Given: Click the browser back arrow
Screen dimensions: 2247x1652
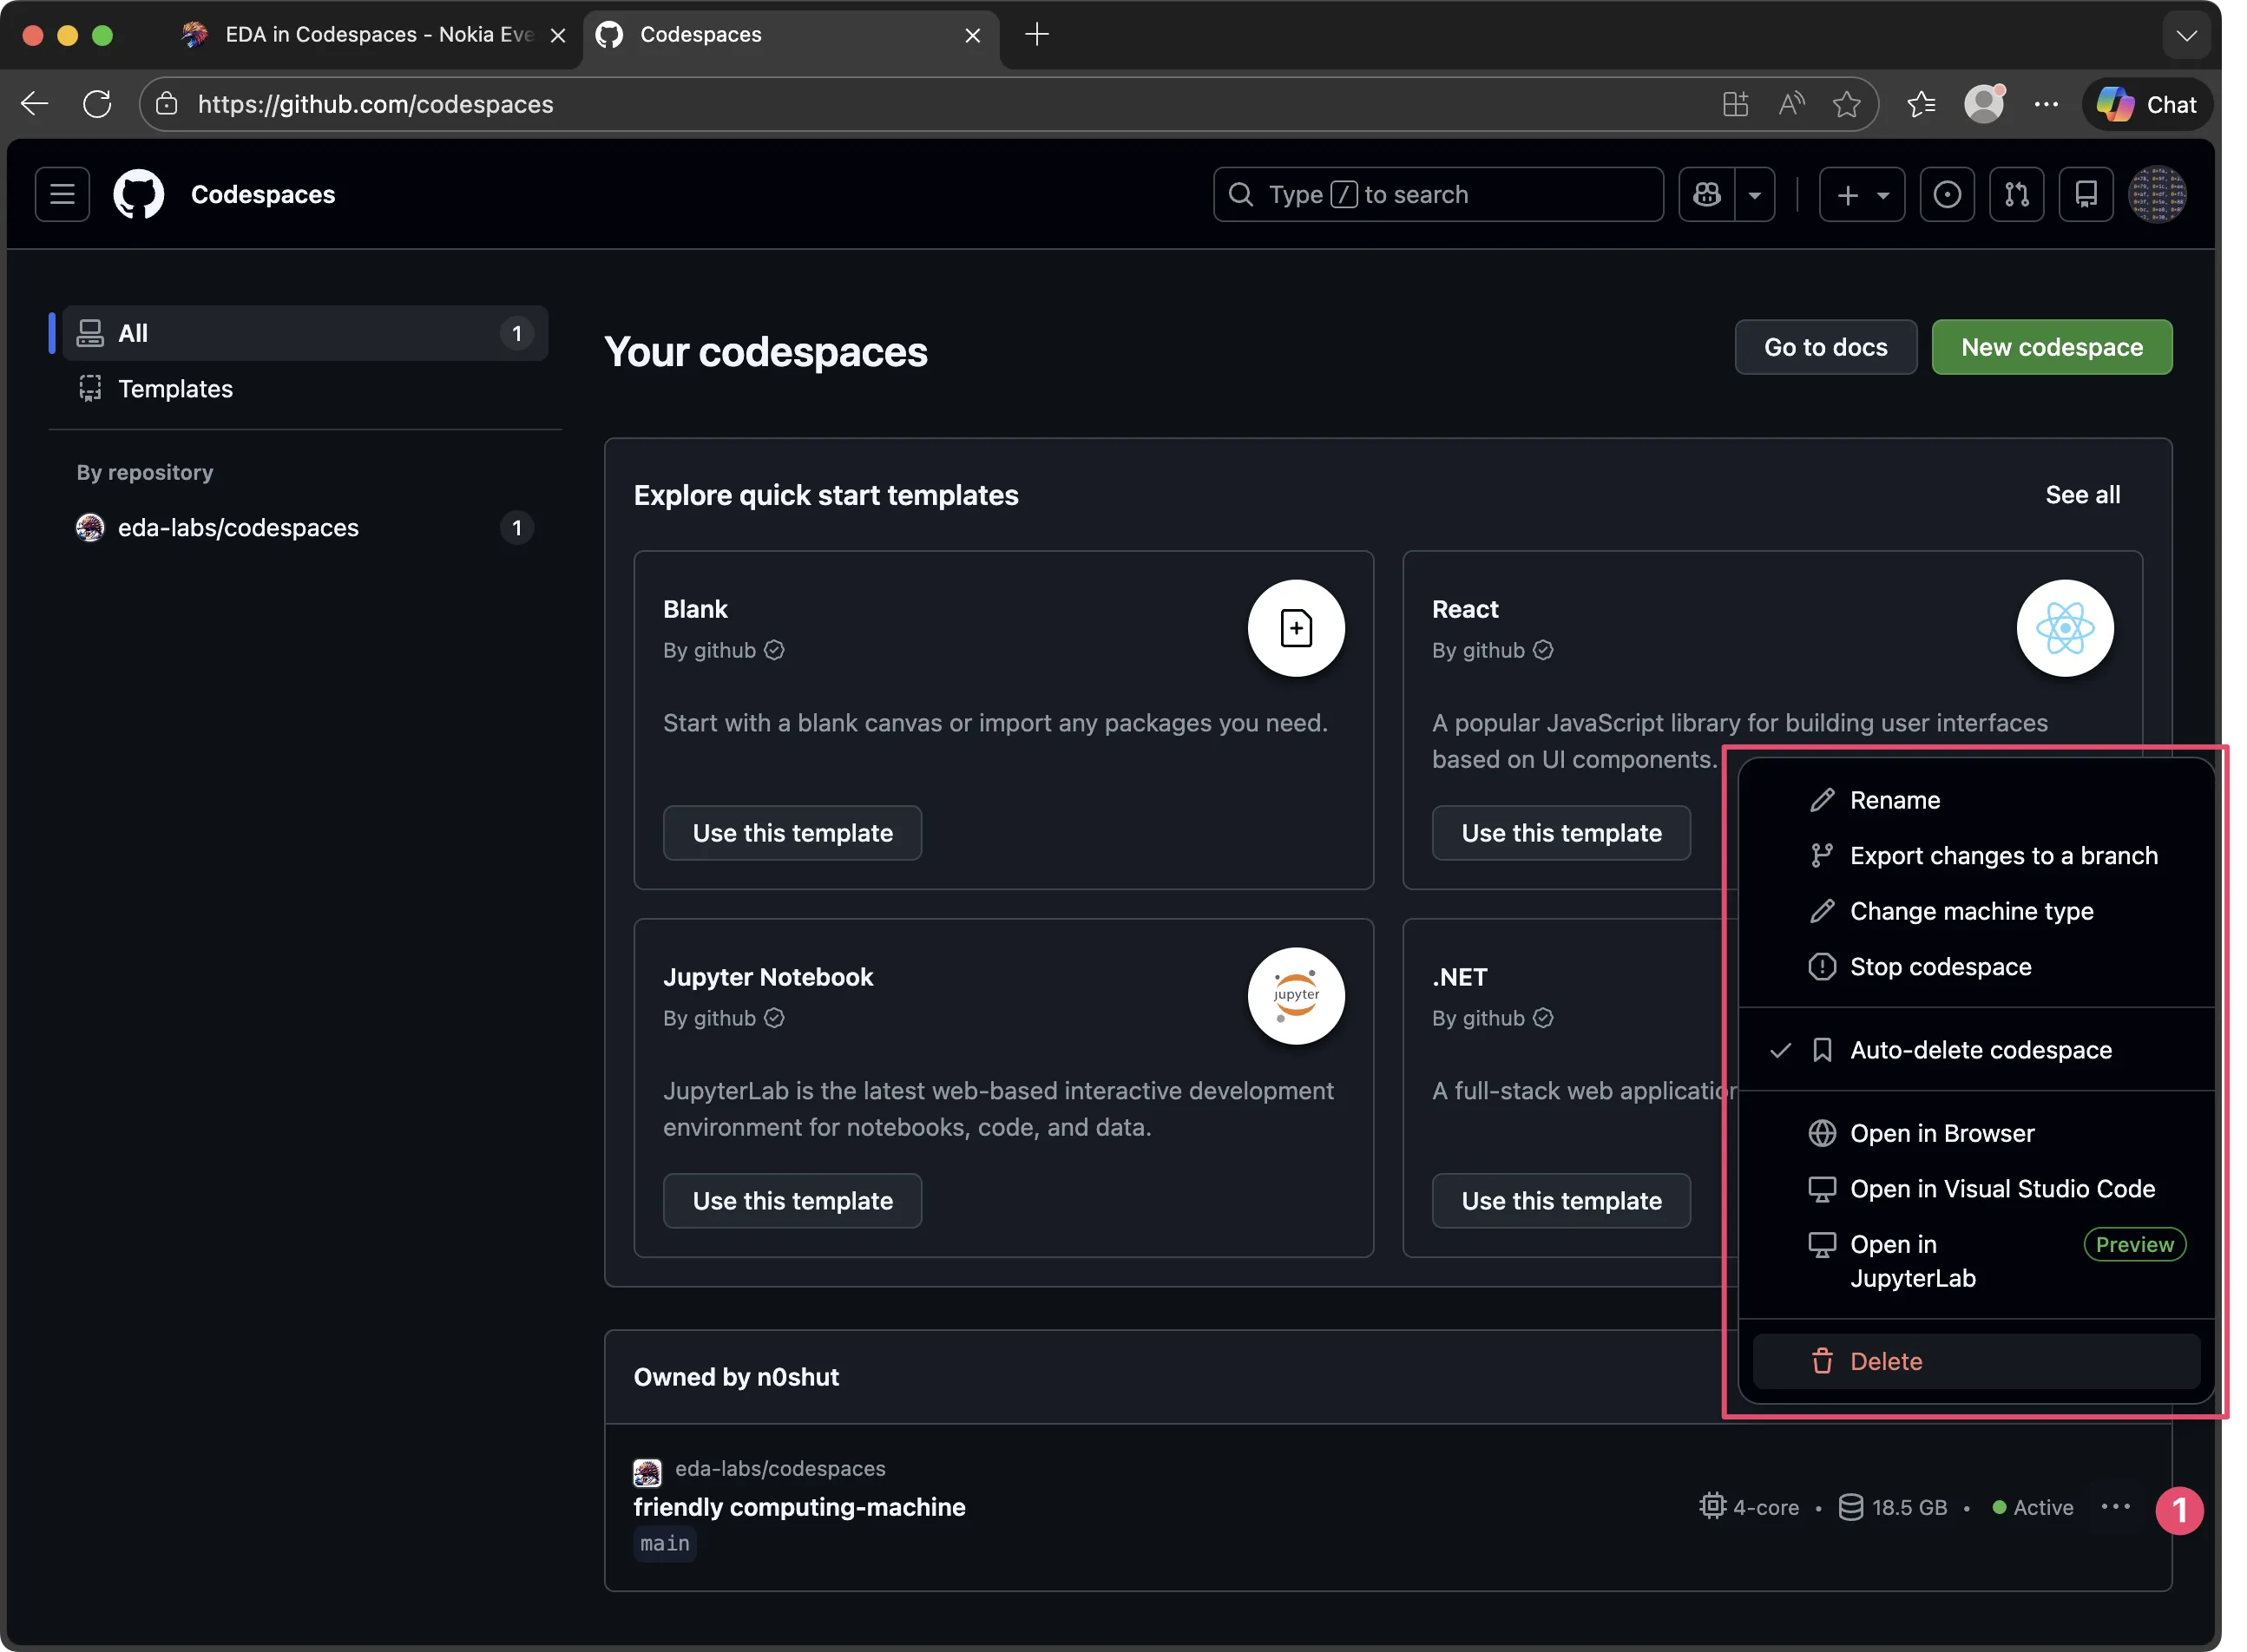Looking at the screenshot, I should (x=35, y=104).
